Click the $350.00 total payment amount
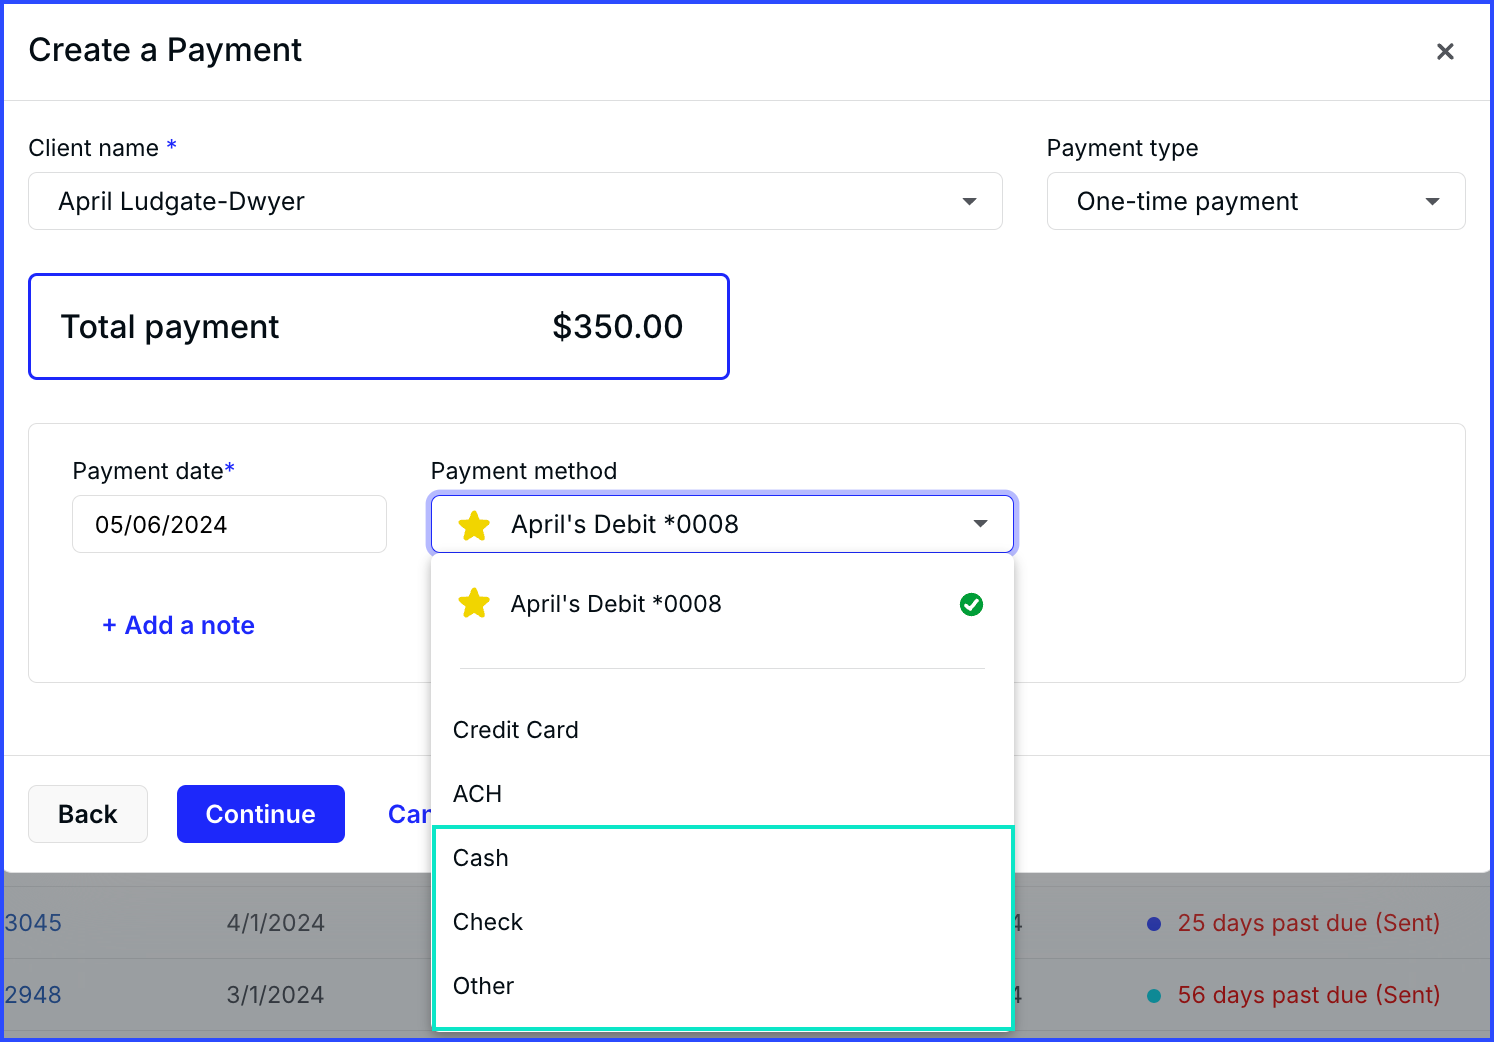 [618, 326]
